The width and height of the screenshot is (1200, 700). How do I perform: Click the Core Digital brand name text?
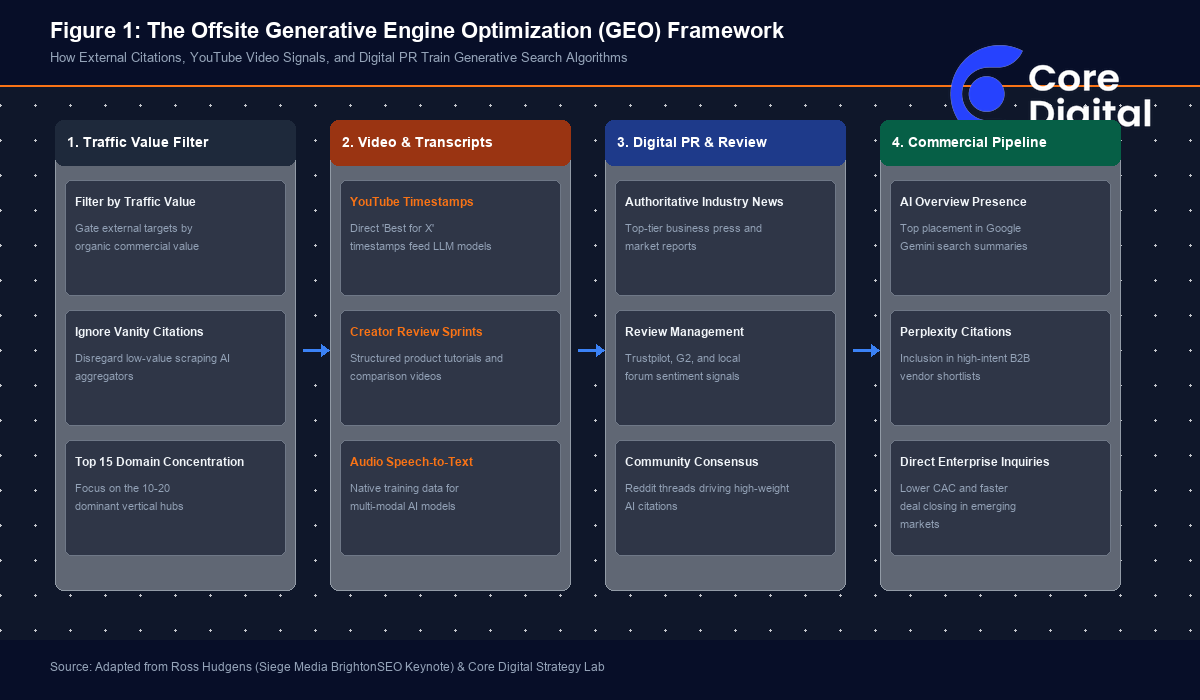click(x=1089, y=96)
